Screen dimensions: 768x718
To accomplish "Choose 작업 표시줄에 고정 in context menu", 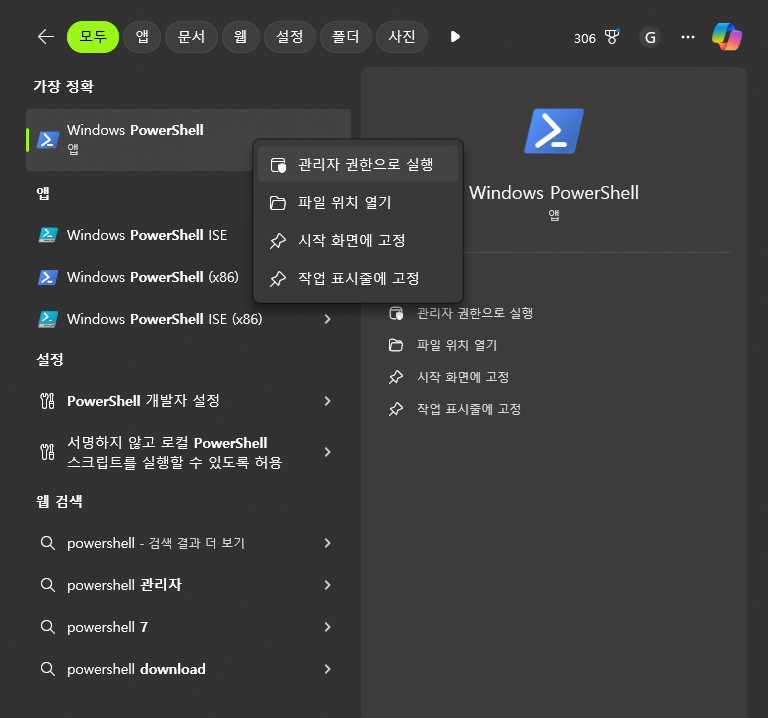I will point(358,278).
